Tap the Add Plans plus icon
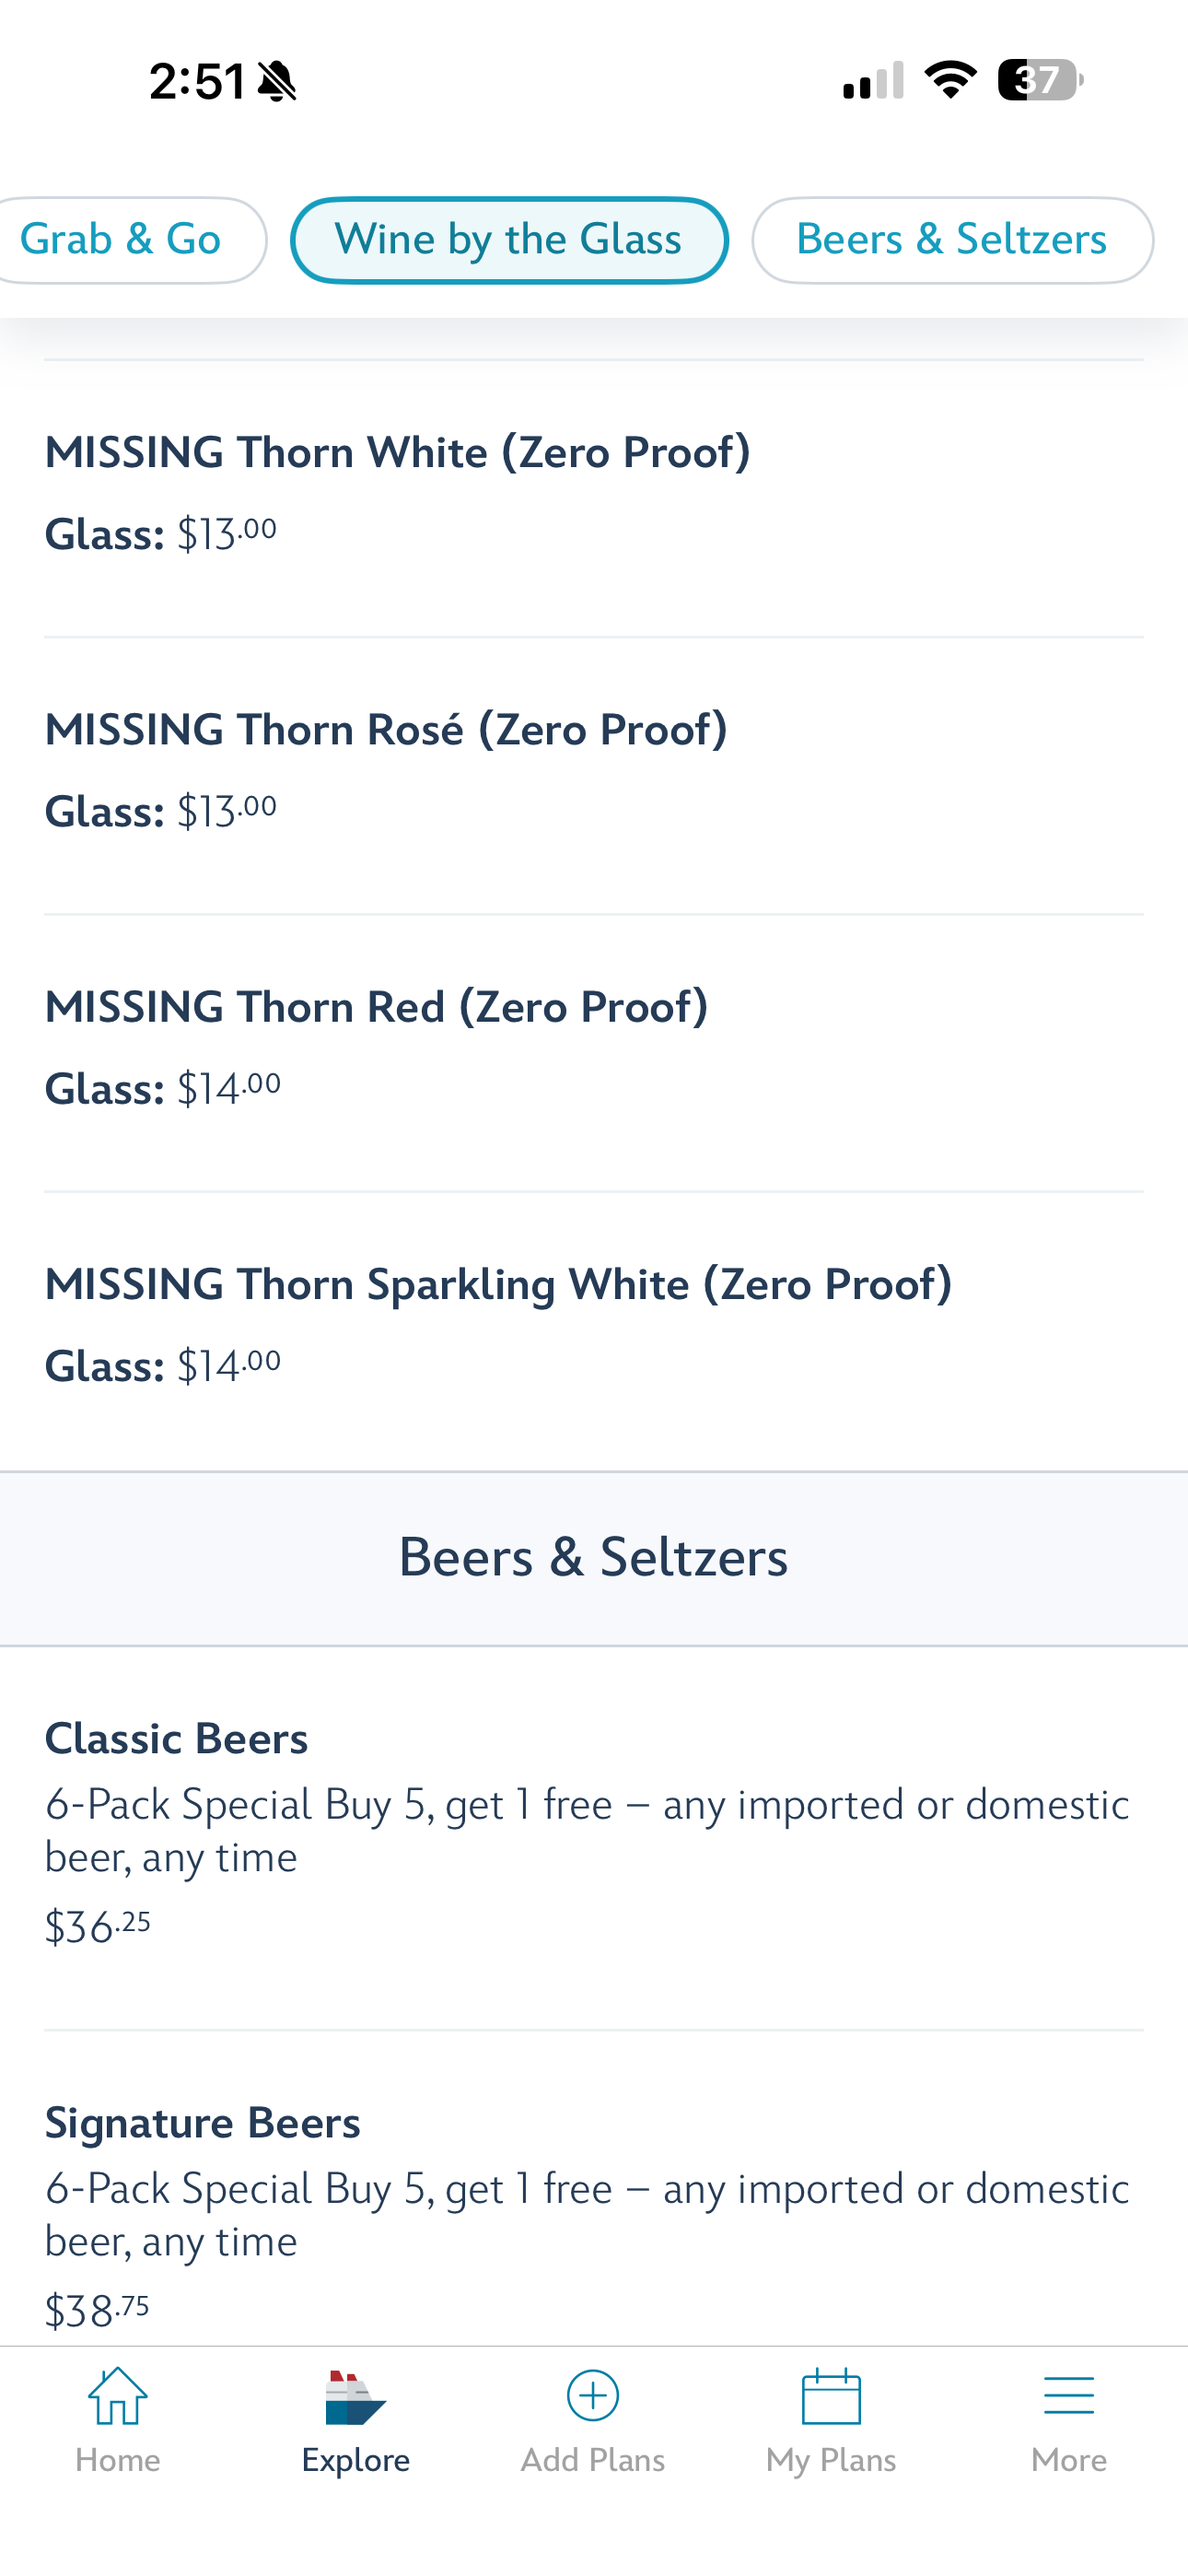 (x=593, y=2396)
